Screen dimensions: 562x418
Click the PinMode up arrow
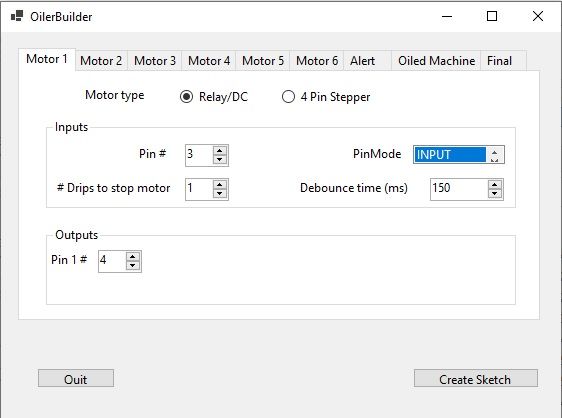click(495, 151)
